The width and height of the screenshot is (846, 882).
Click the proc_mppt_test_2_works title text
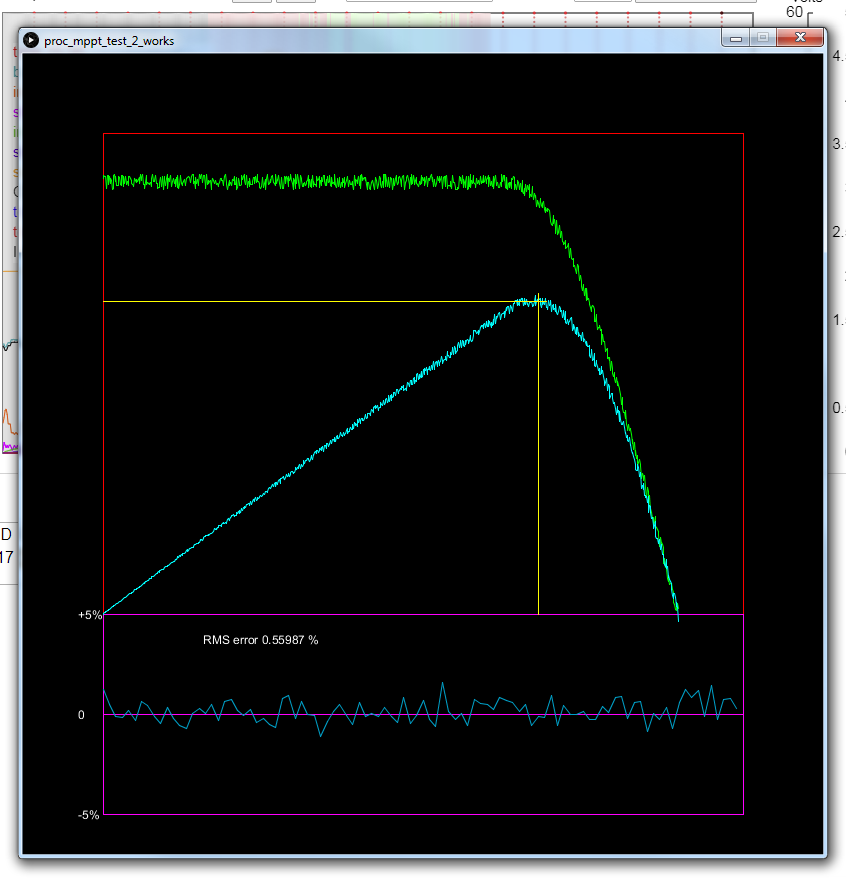point(109,41)
